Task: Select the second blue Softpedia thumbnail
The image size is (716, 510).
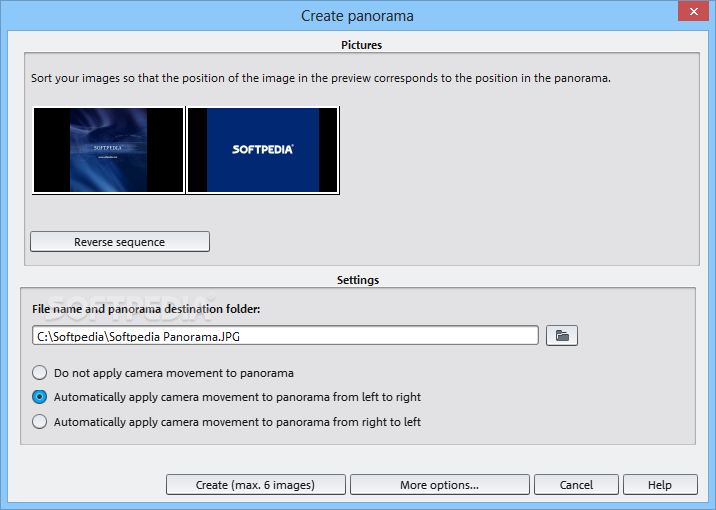Action: 263,150
